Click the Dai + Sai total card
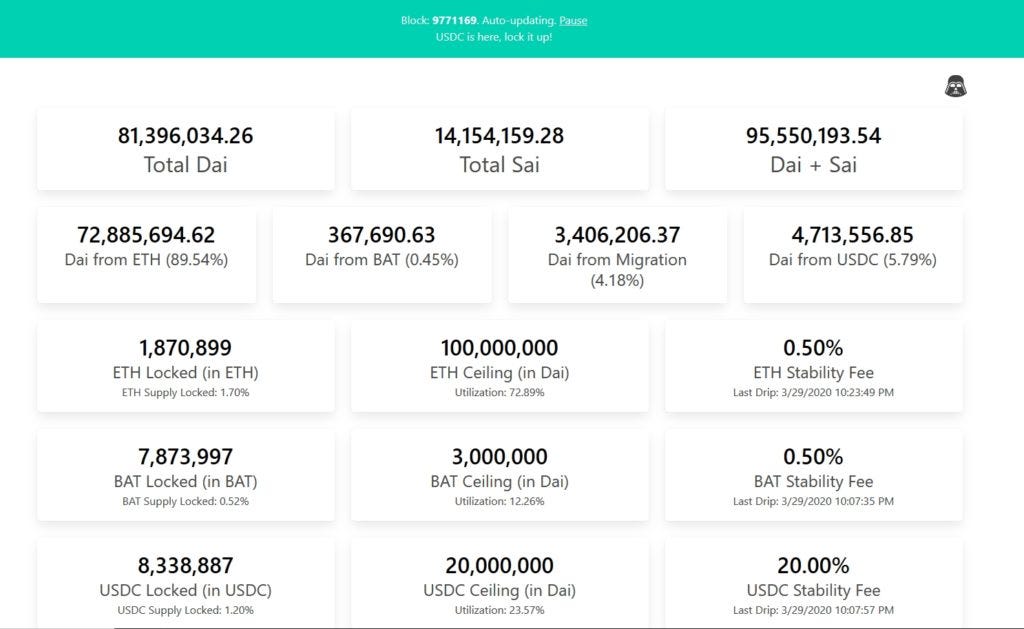 tap(813, 149)
